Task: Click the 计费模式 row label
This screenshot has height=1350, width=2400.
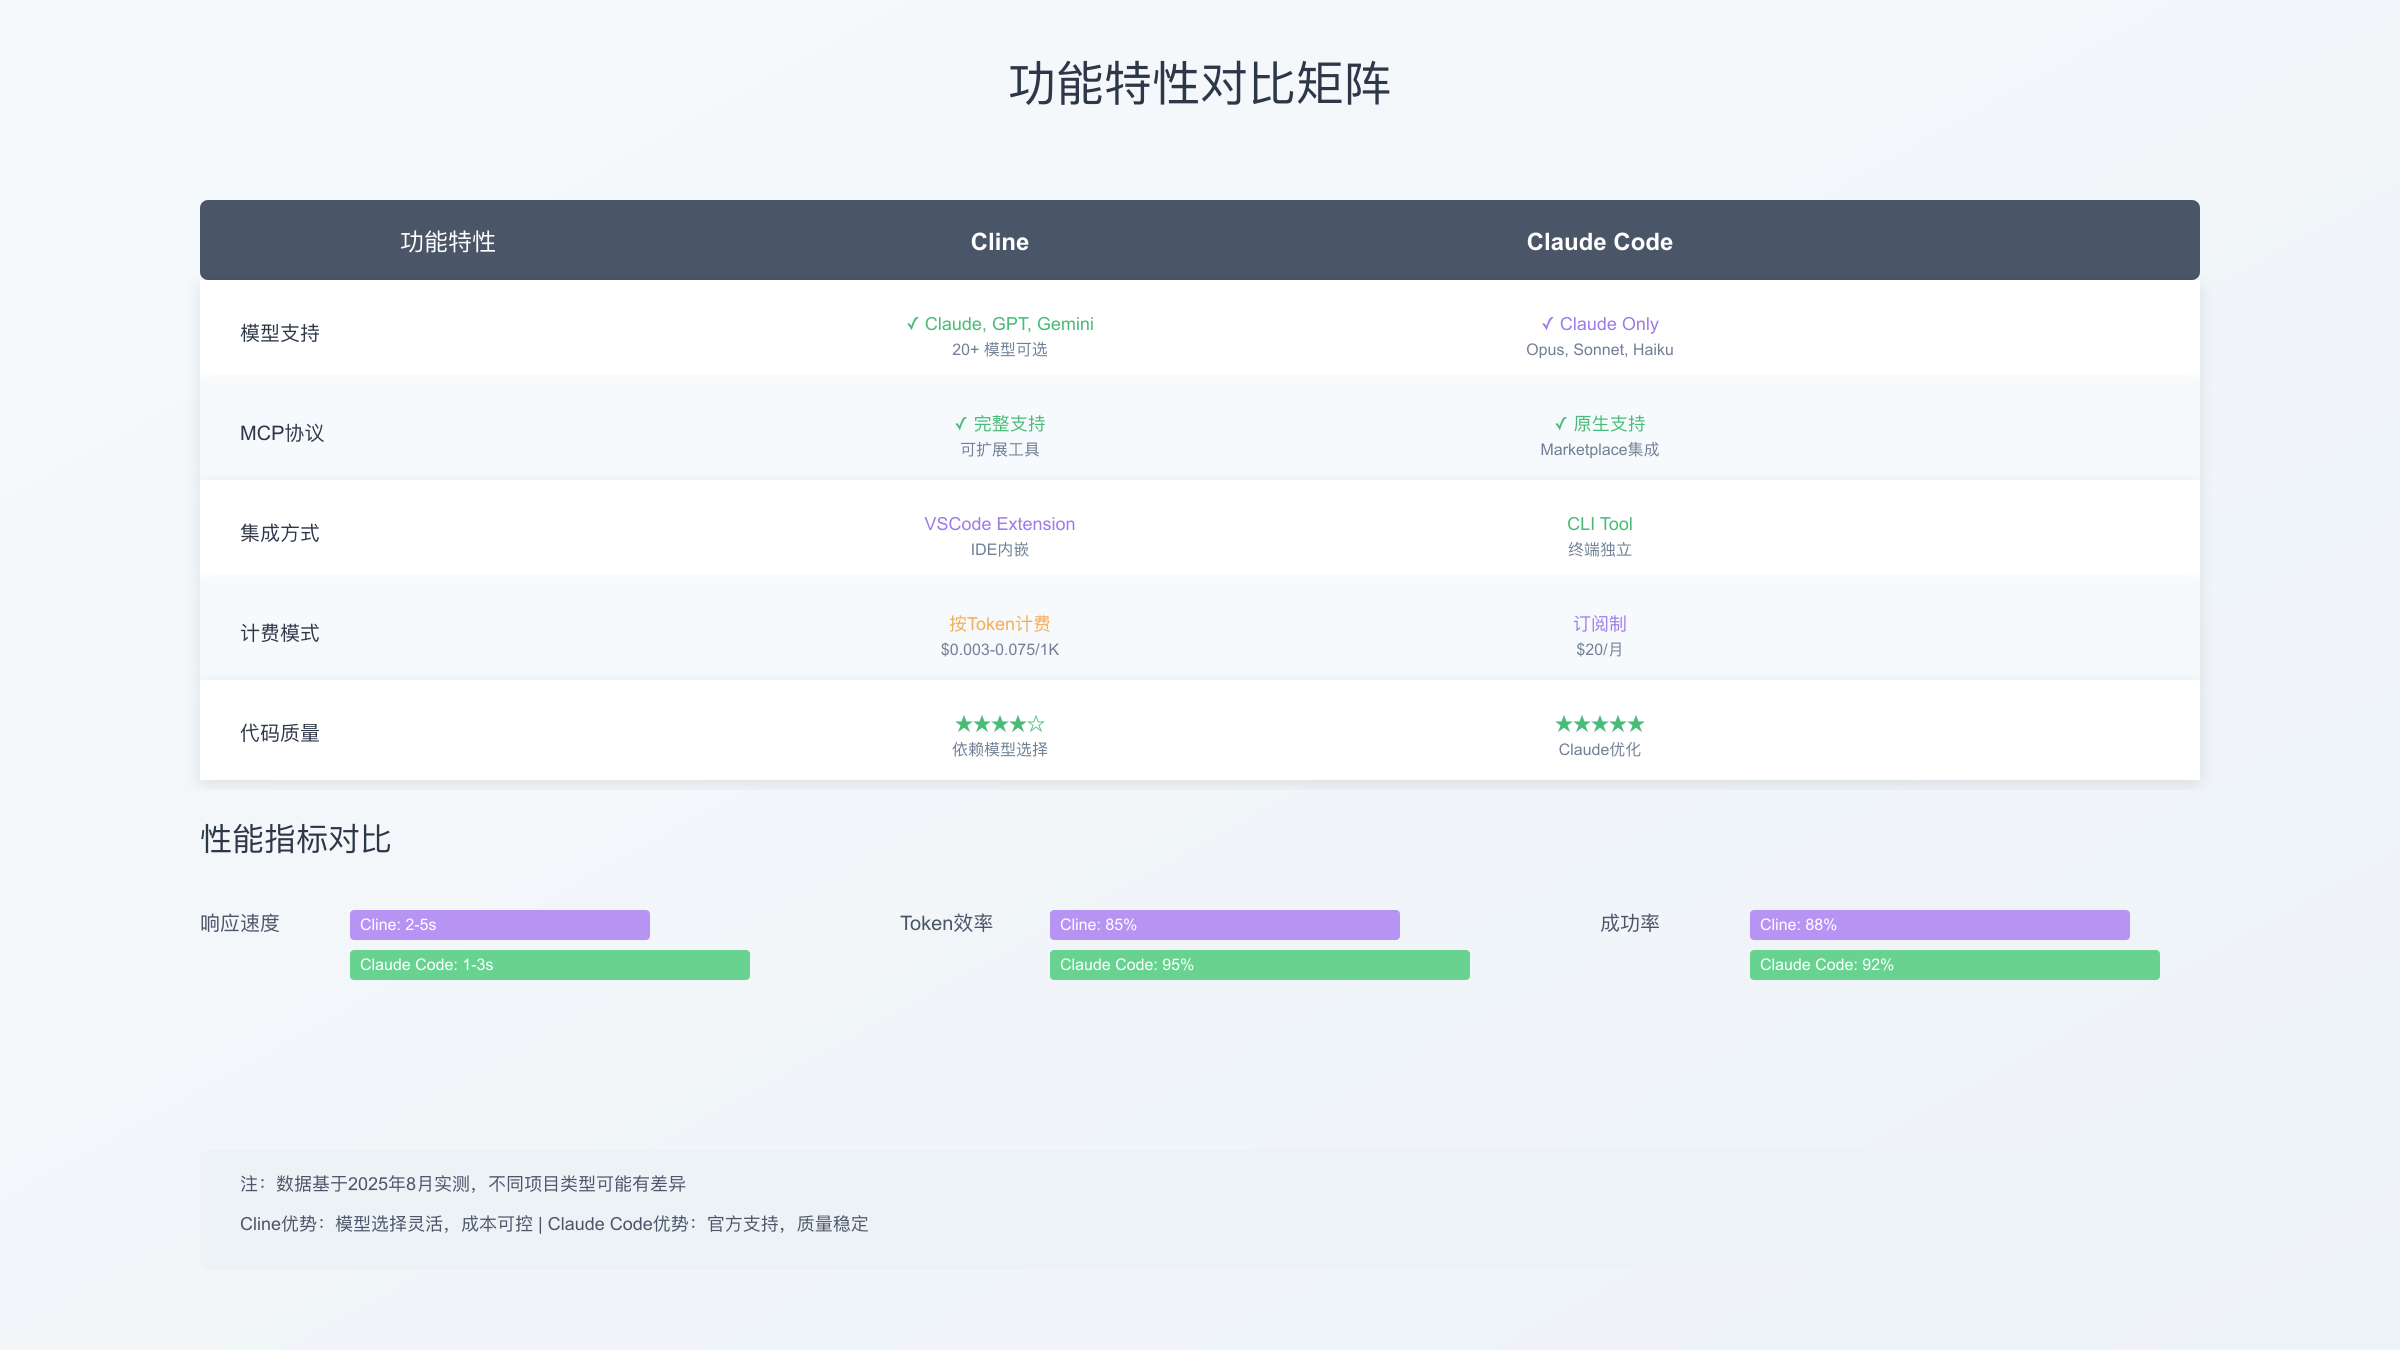Action: (x=280, y=633)
